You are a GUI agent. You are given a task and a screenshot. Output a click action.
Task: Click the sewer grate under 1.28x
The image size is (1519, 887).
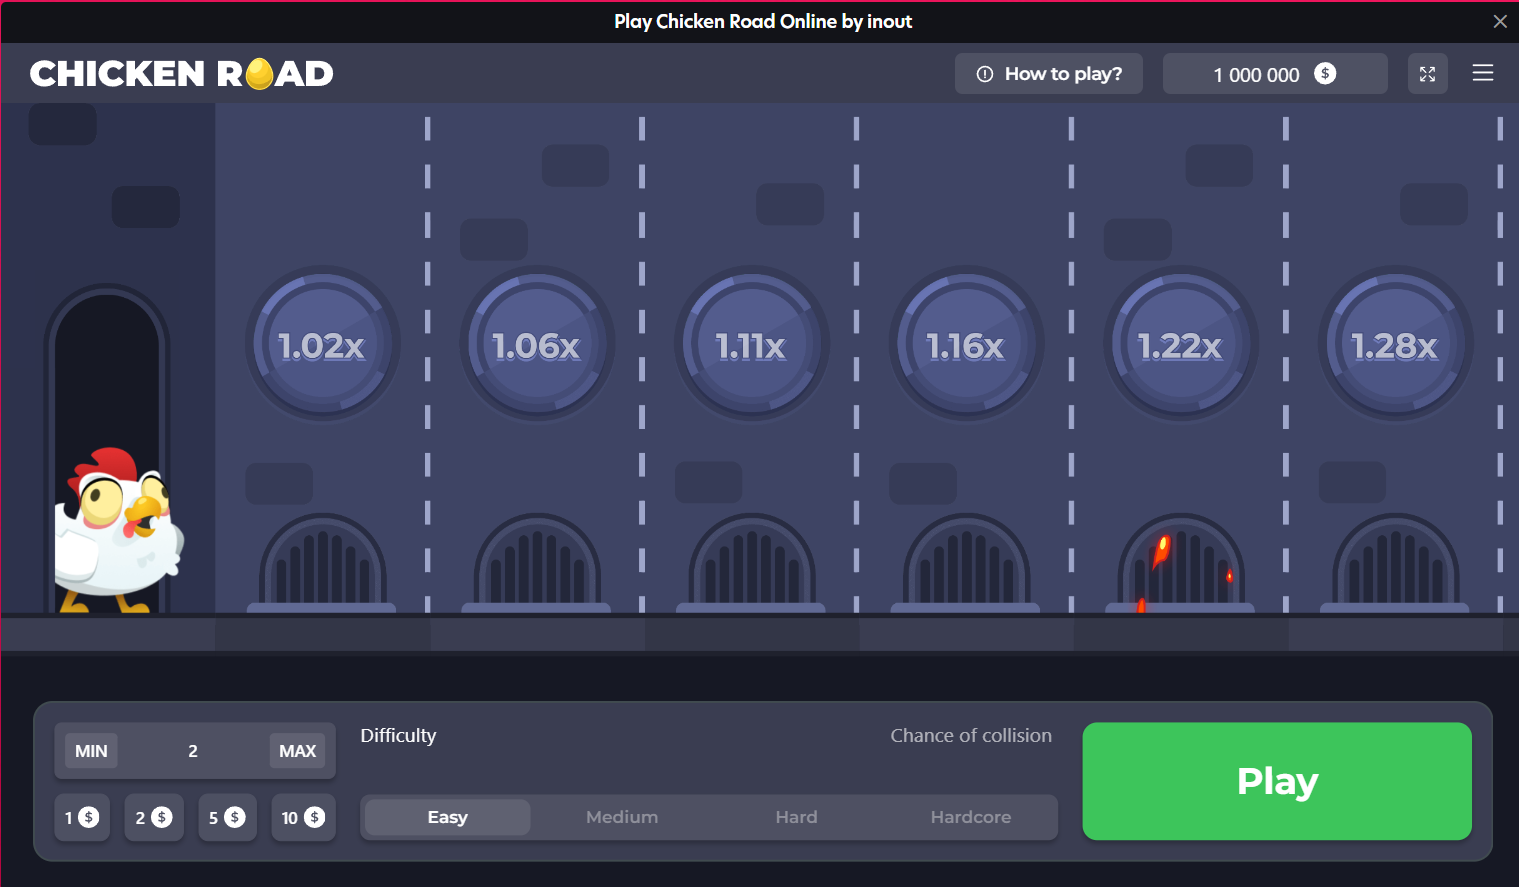tap(1395, 562)
